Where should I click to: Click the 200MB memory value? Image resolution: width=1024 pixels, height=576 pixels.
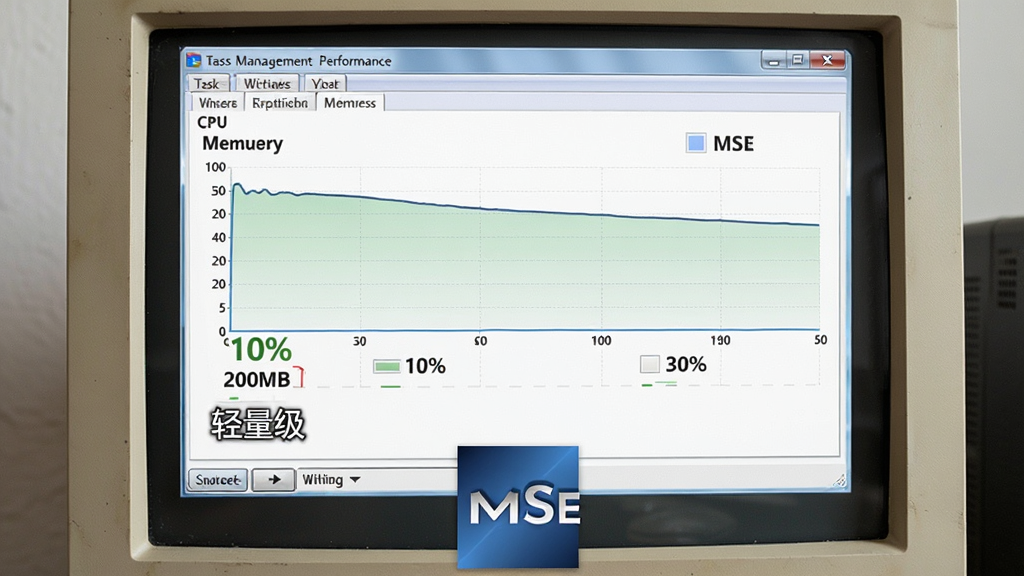(257, 379)
